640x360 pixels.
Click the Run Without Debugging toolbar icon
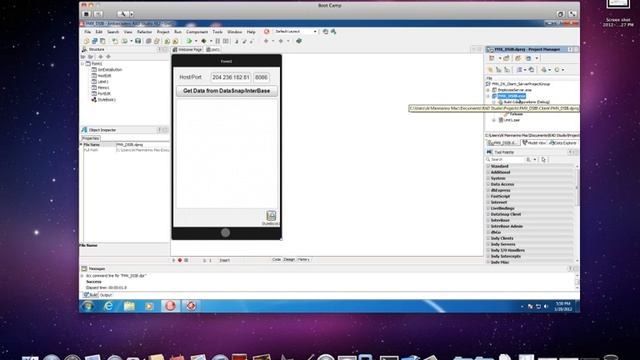(204, 41)
